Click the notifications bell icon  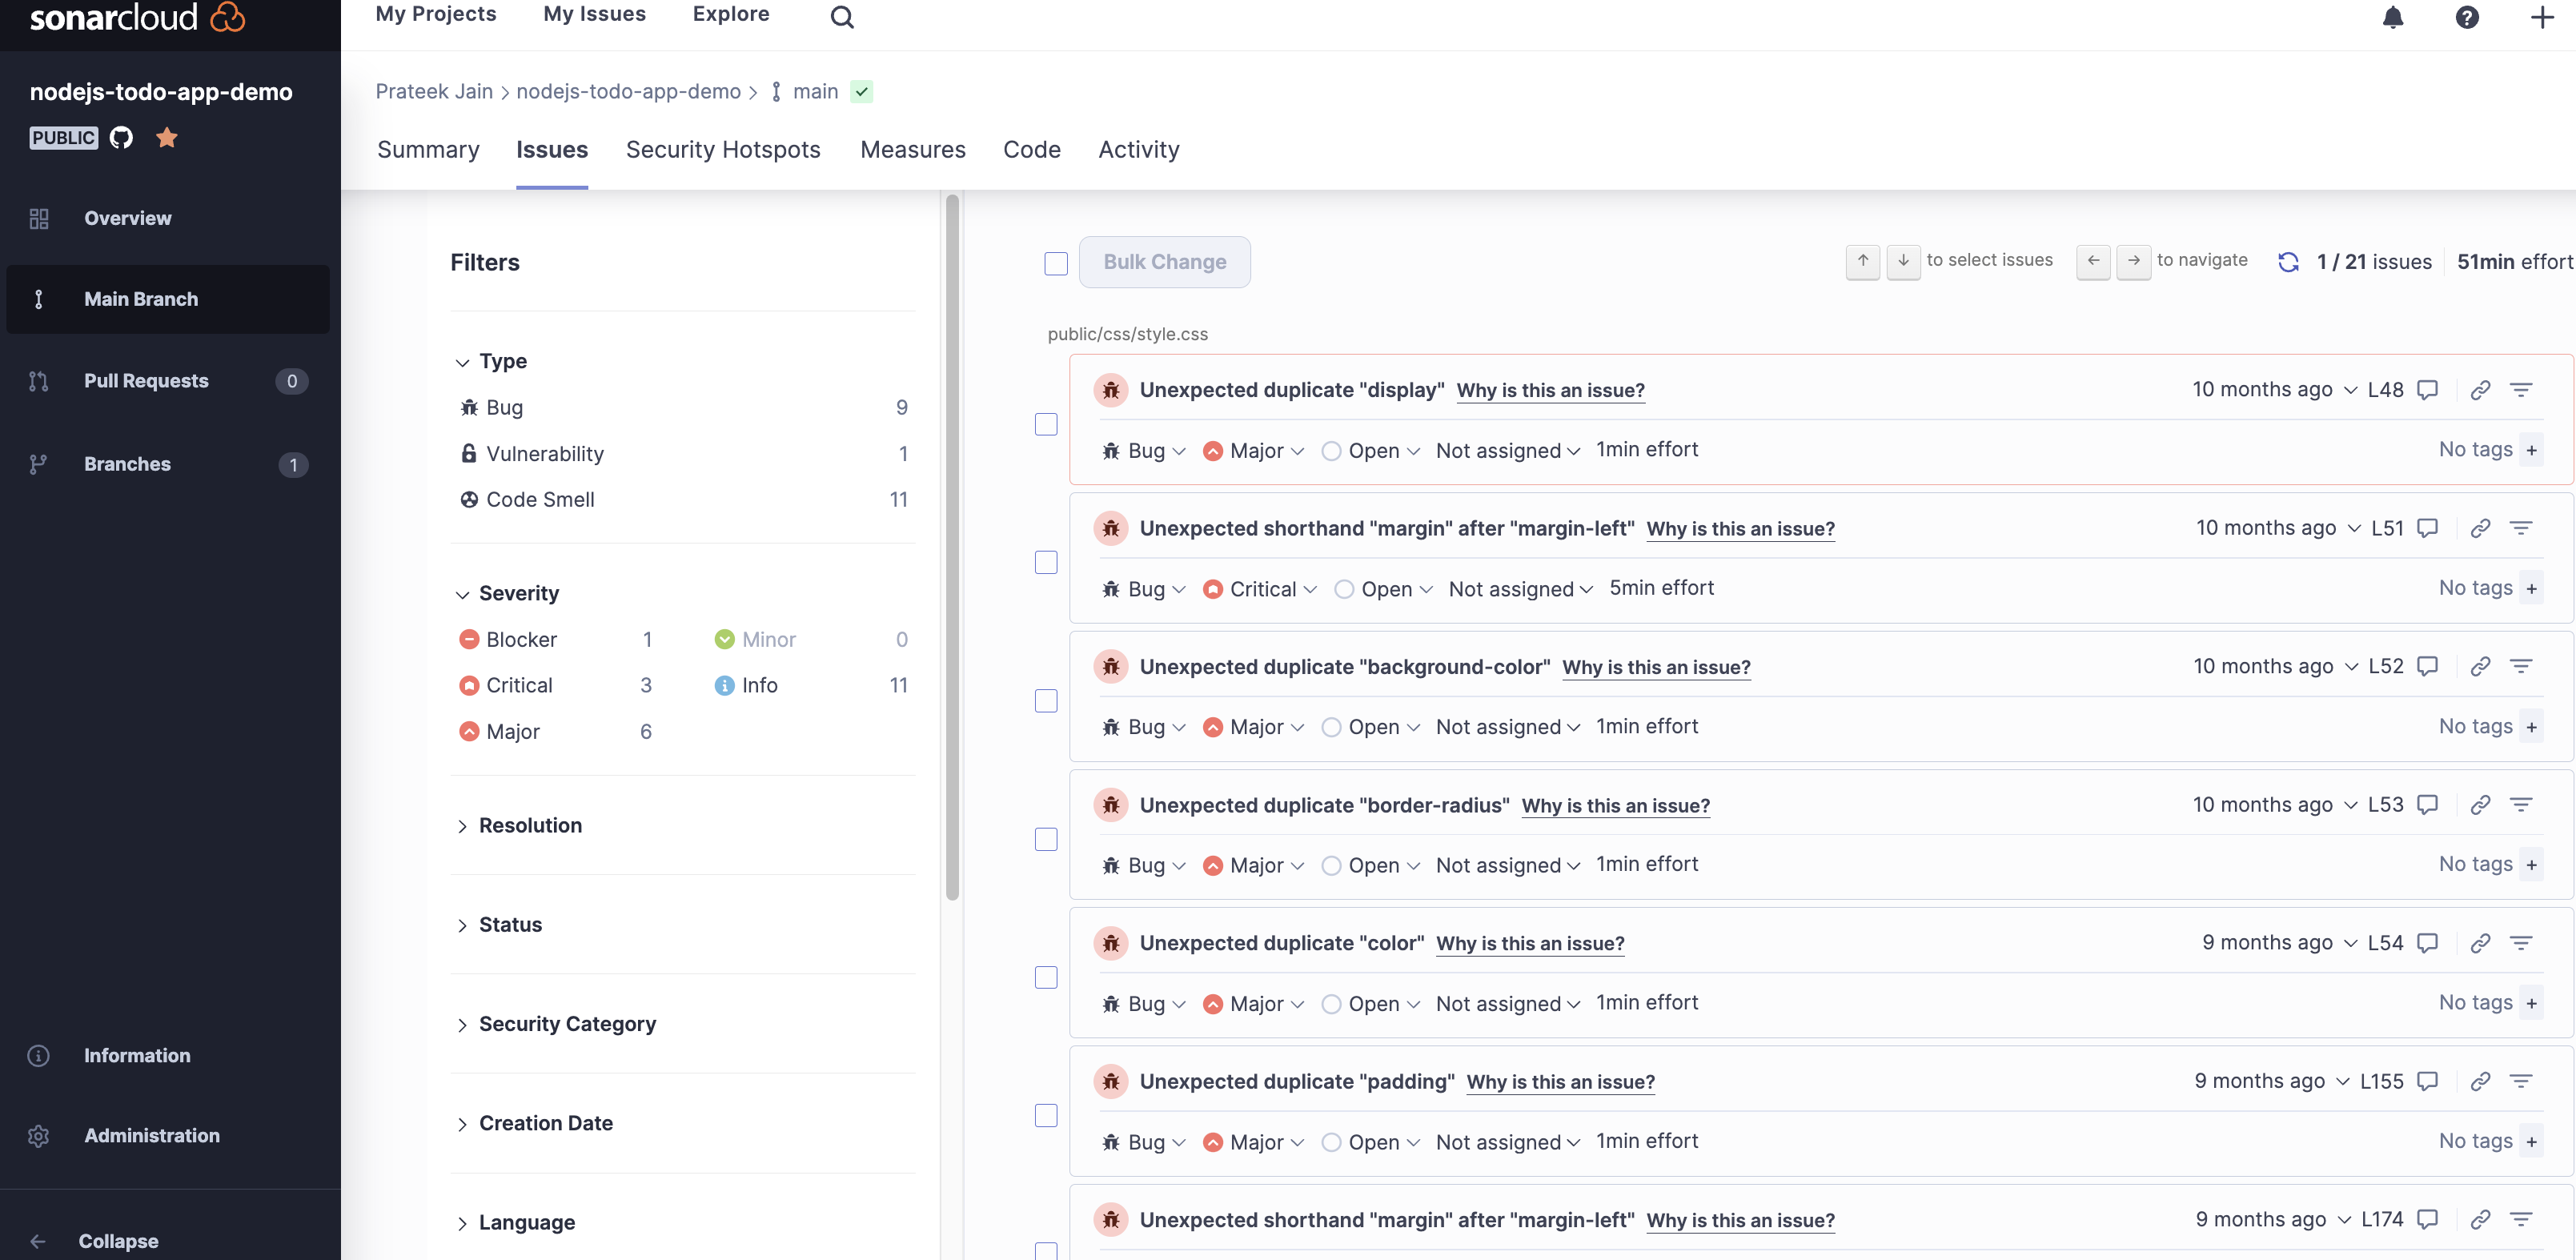click(x=2392, y=17)
